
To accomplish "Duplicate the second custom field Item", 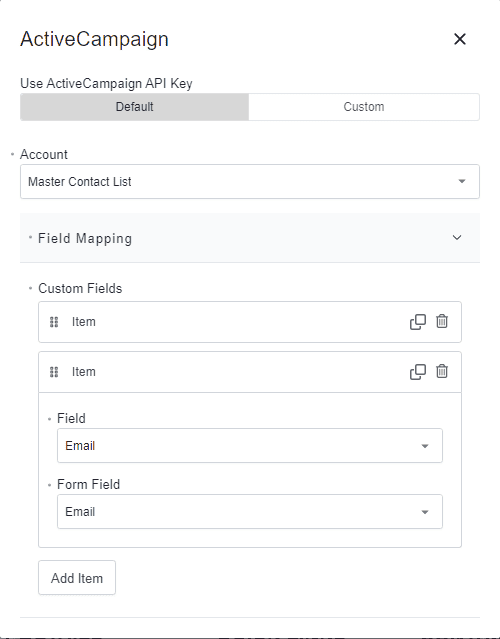I will [418, 372].
